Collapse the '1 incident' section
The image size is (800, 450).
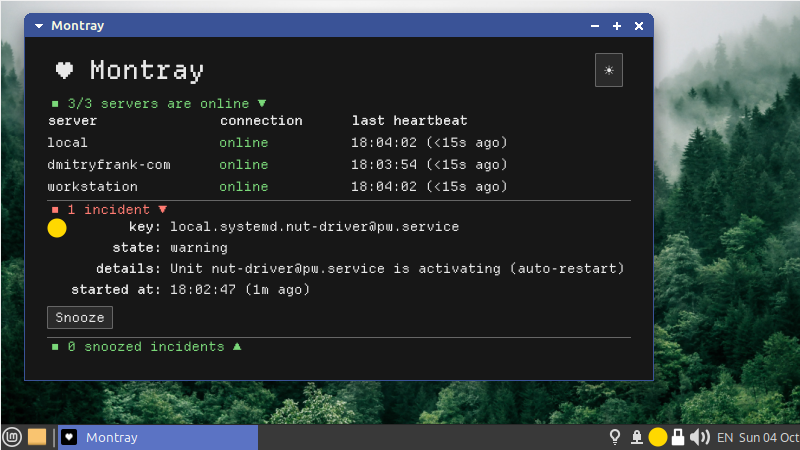pos(163,209)
